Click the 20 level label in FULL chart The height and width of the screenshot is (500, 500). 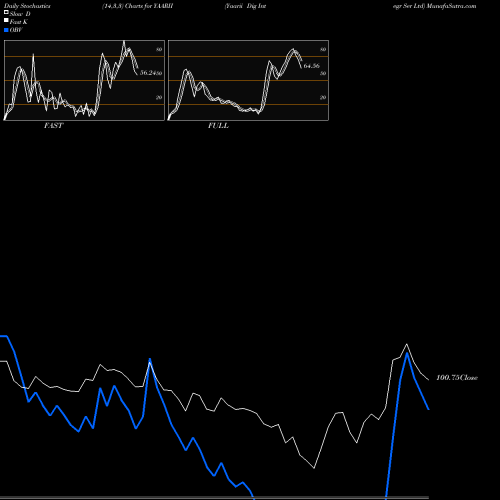(323, 97)
